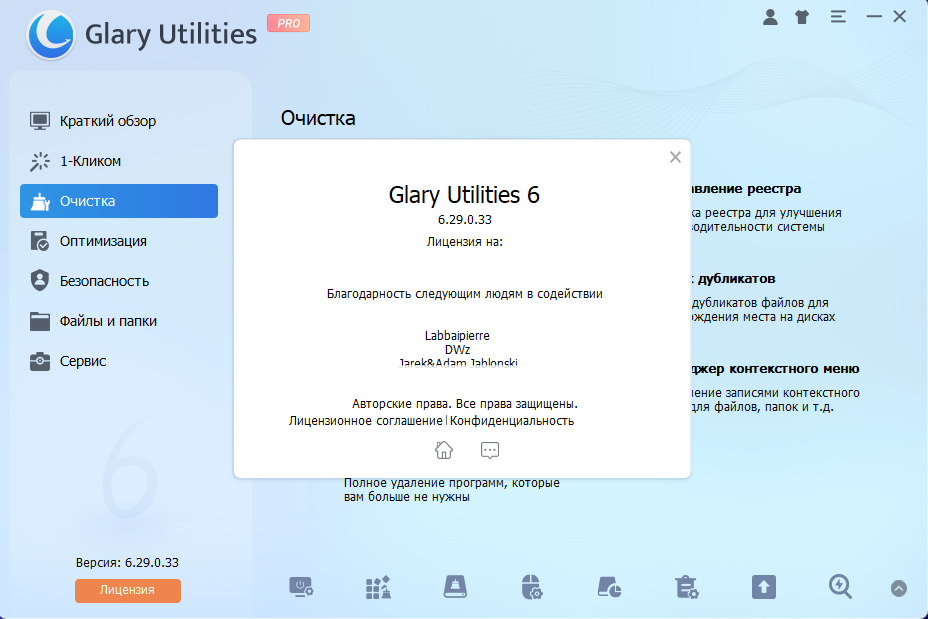The height and width of the screenshot is (619, 928).
Task: Click the Очистка broom icon
Action: click(x=40, y=201)
